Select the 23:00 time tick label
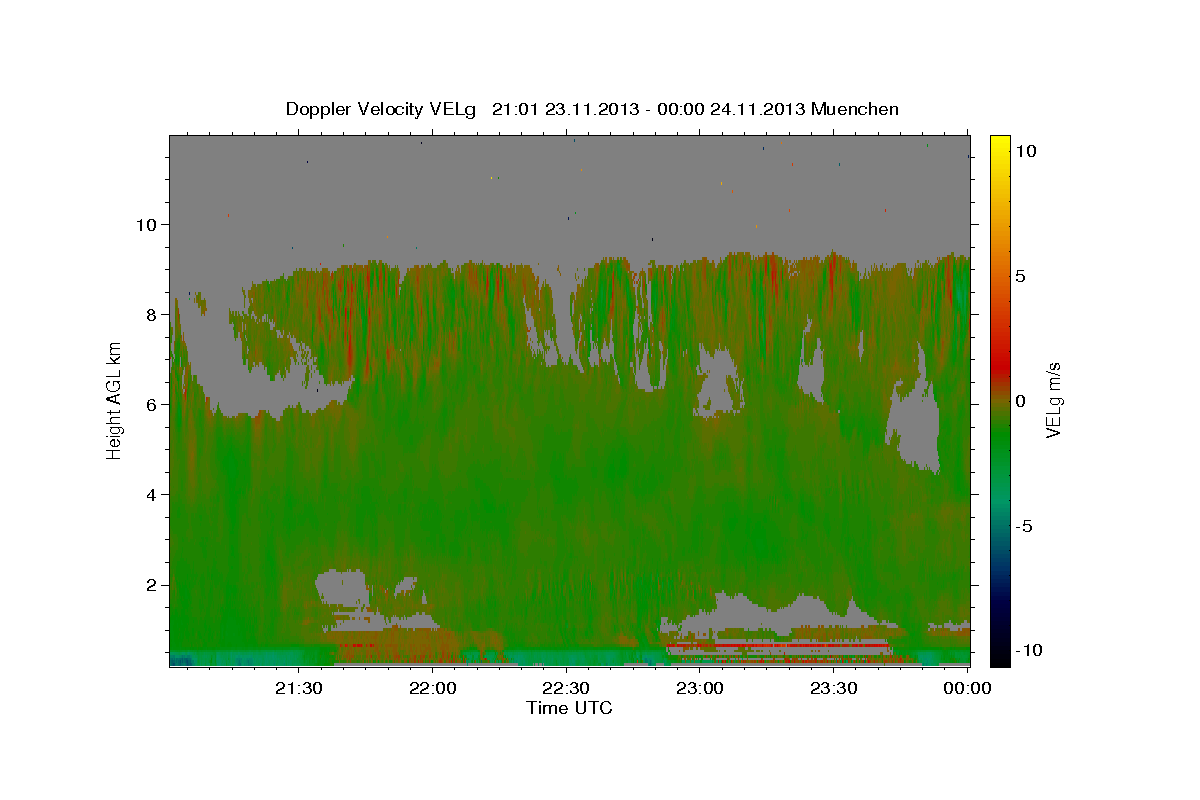The image size is (1200, 800). pyautogui.click(x=700, y=688)
